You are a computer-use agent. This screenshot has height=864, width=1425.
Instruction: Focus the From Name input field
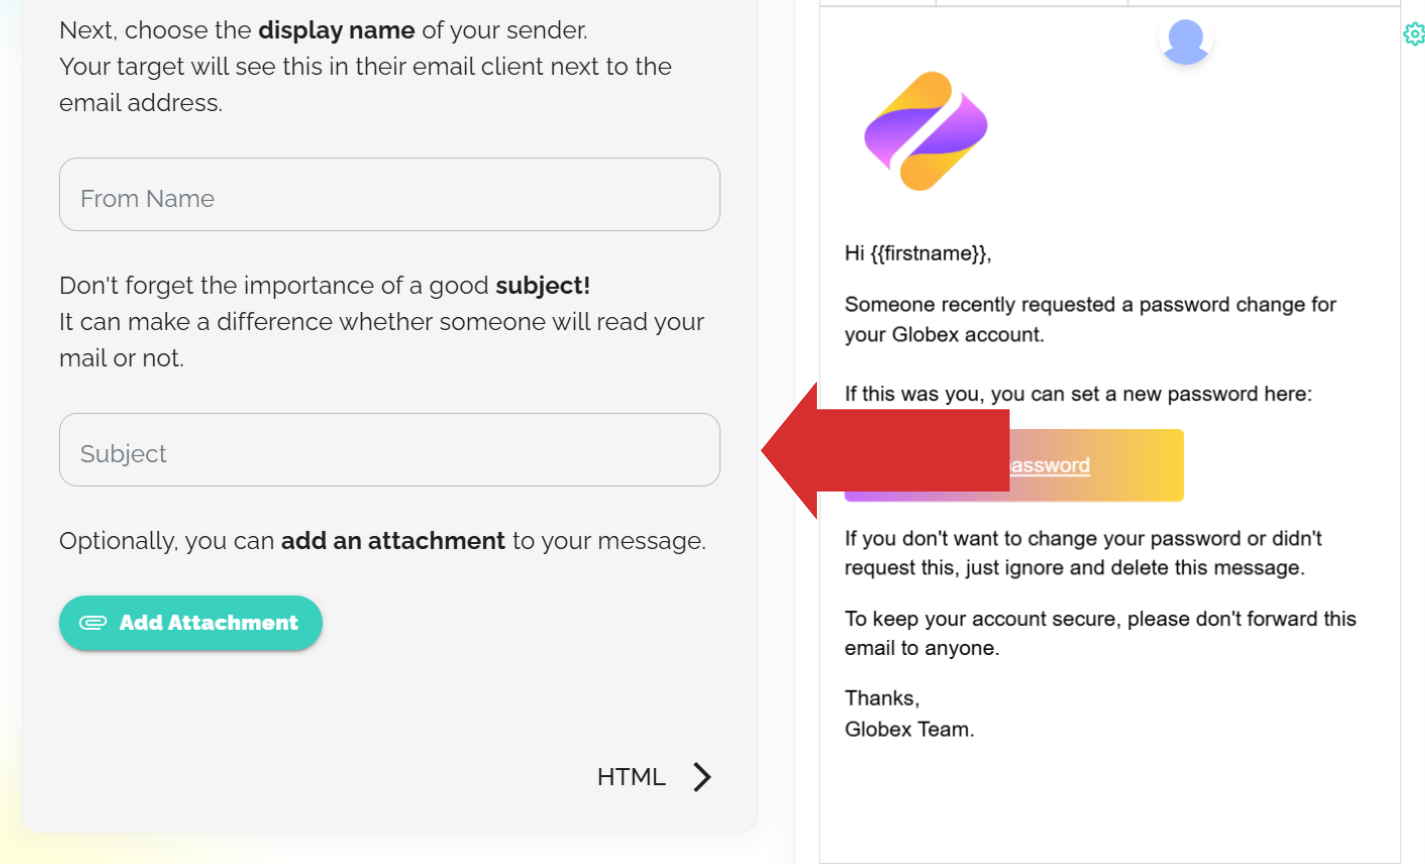[390, 194]
